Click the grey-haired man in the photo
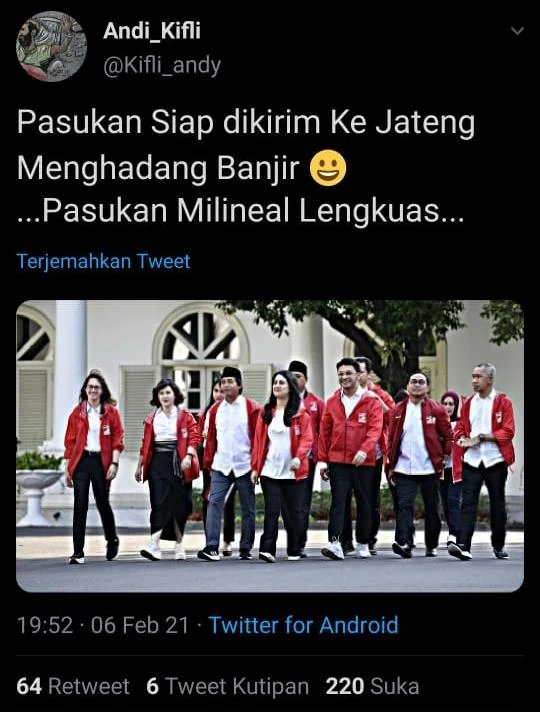Image resolution: width=540 pixels, height=712 pixels. click(484, 461)
